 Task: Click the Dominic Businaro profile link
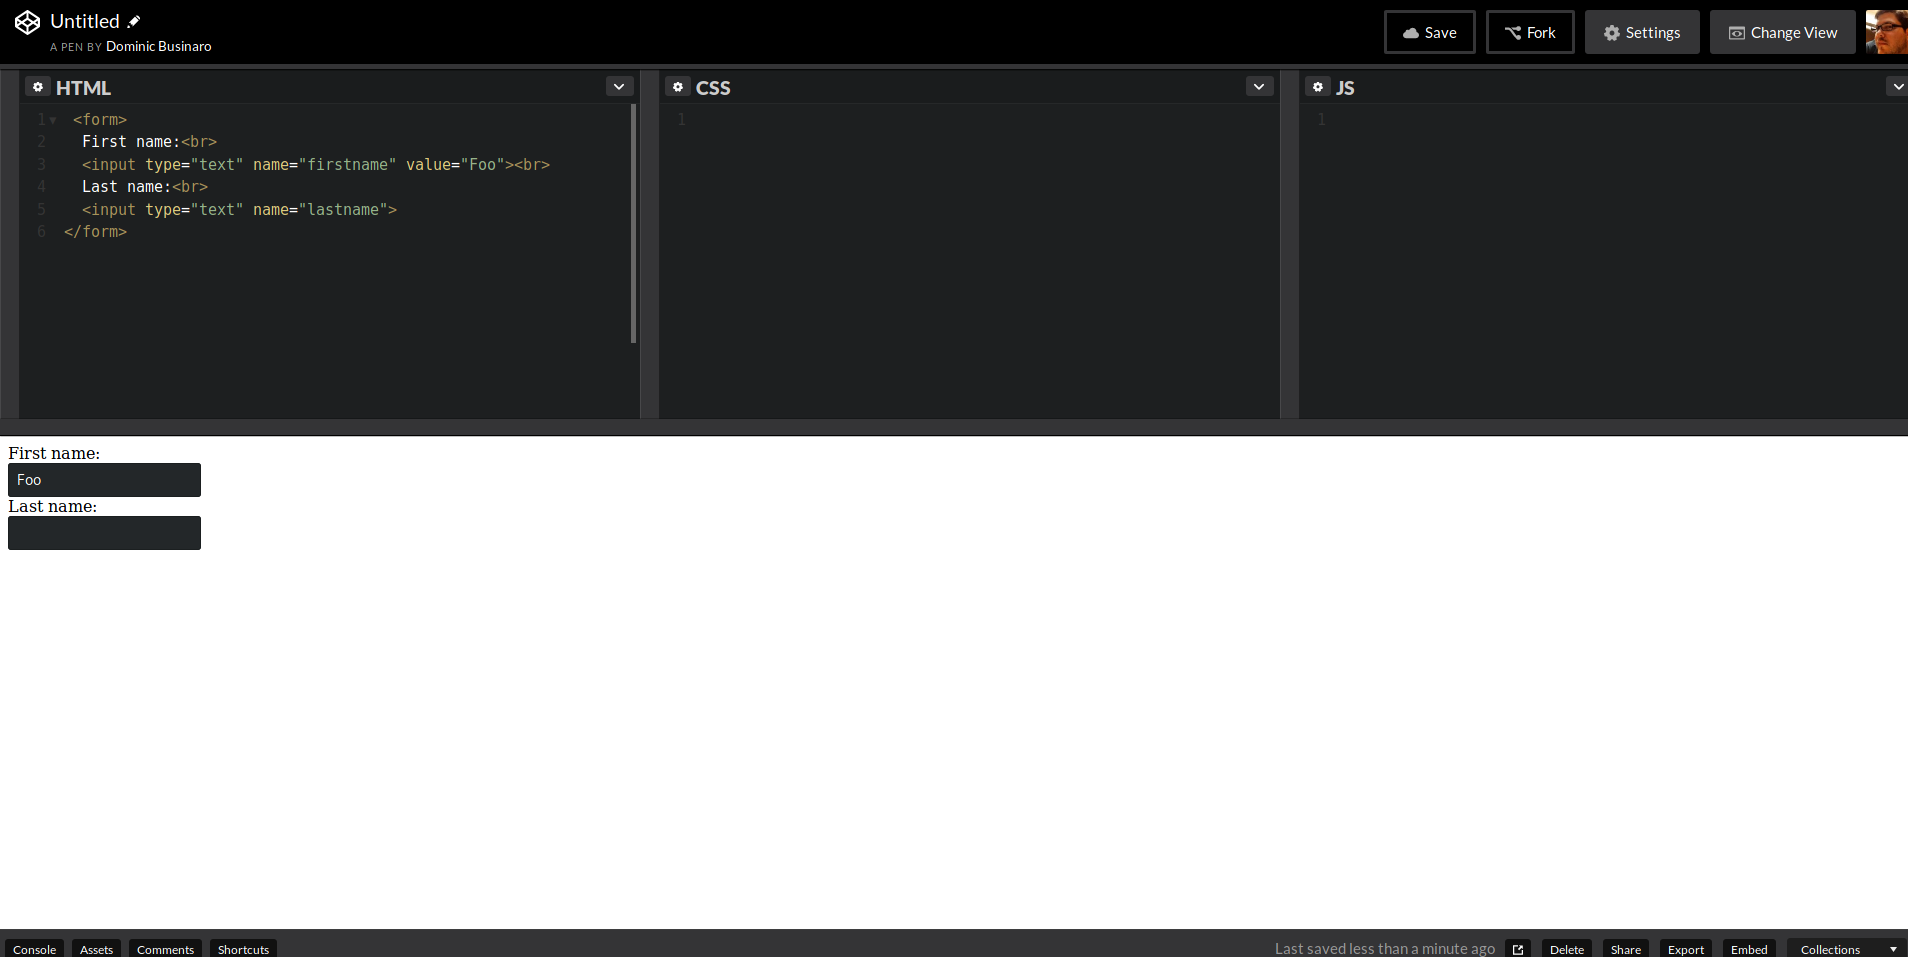159,46
